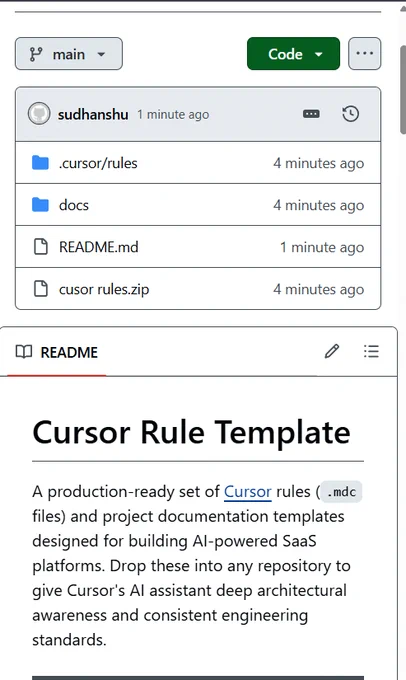Click the Cursor Rule Template heading
Screen dimensions: 406x680
(x=191, y=433)
